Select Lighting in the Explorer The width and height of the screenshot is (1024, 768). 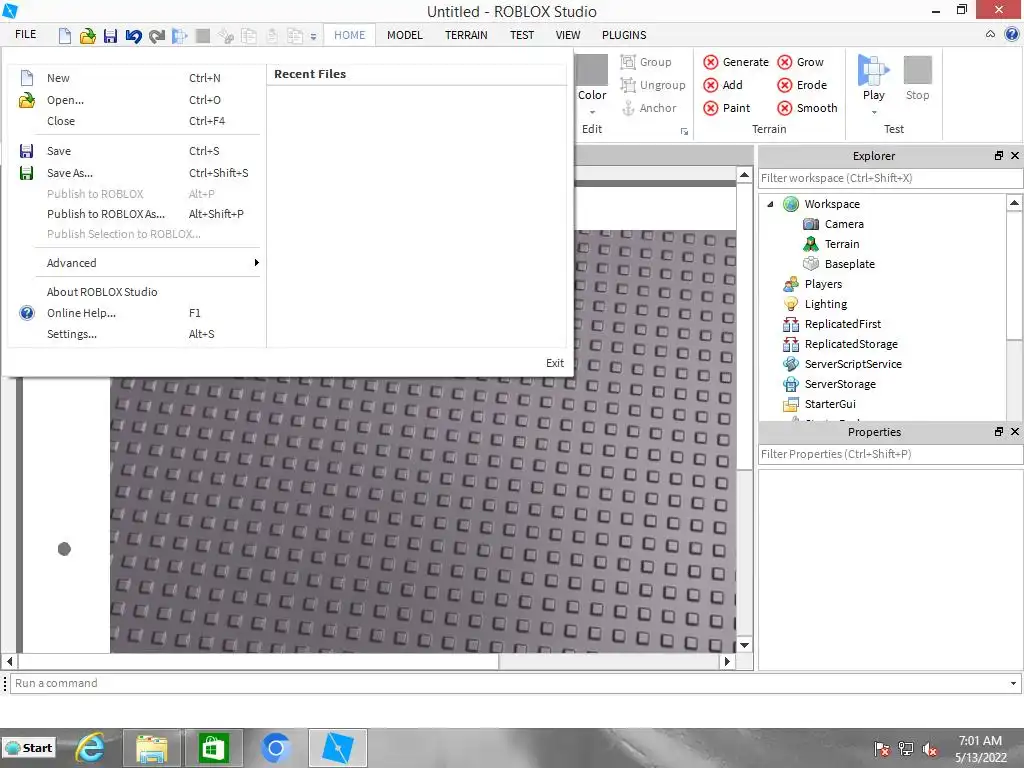click(x=815, y=304)
